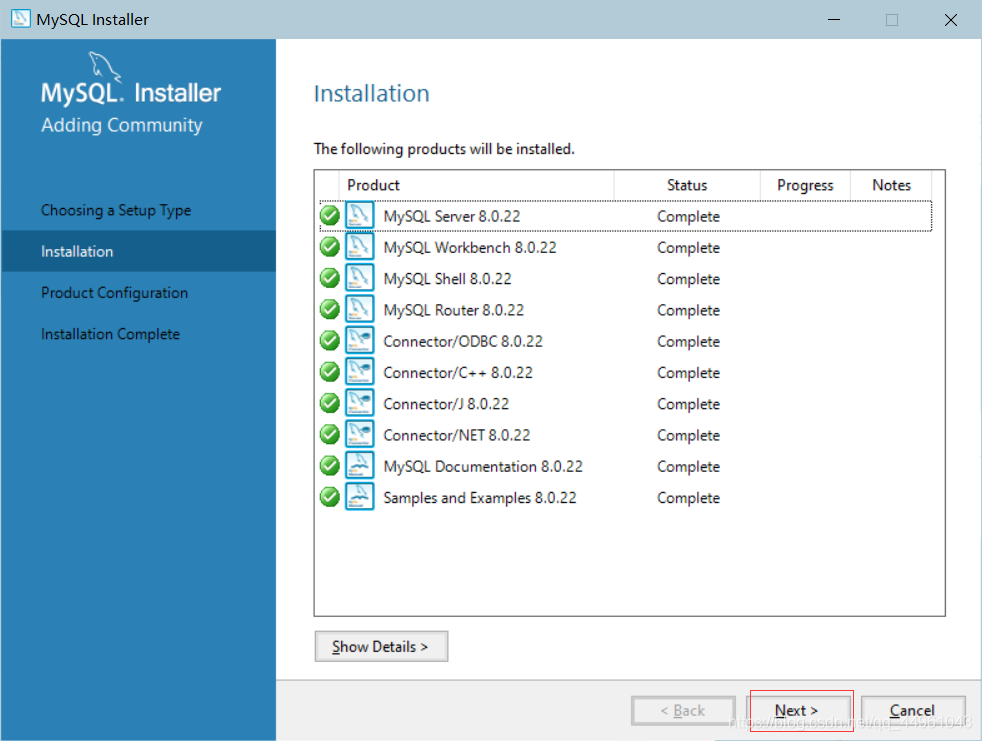This screenshot has width=982, height=741.
Task: Click green checkmark beside MySQL Router
Action: tap(329, 309)
